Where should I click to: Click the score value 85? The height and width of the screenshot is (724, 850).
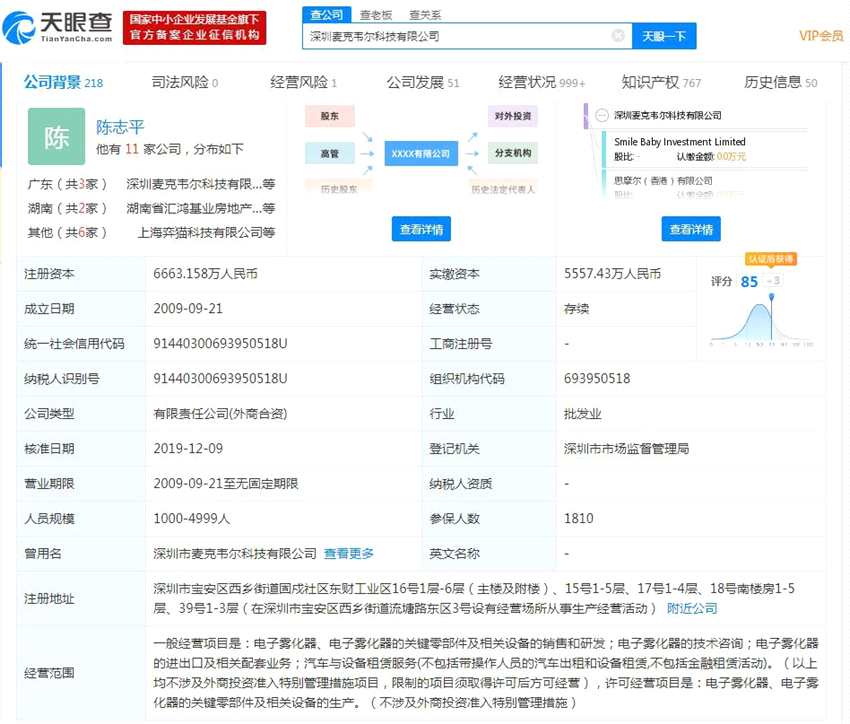749,281
